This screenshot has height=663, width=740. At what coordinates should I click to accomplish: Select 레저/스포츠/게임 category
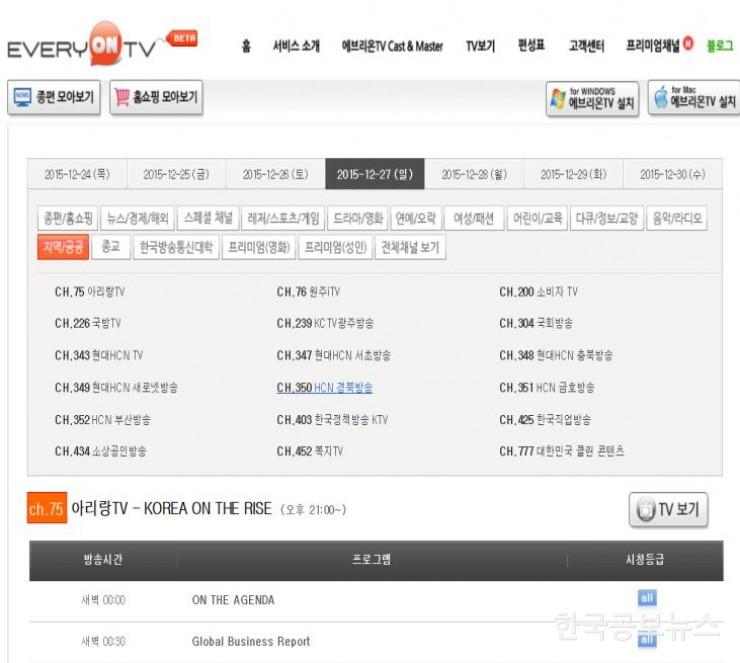pos(283,218)
